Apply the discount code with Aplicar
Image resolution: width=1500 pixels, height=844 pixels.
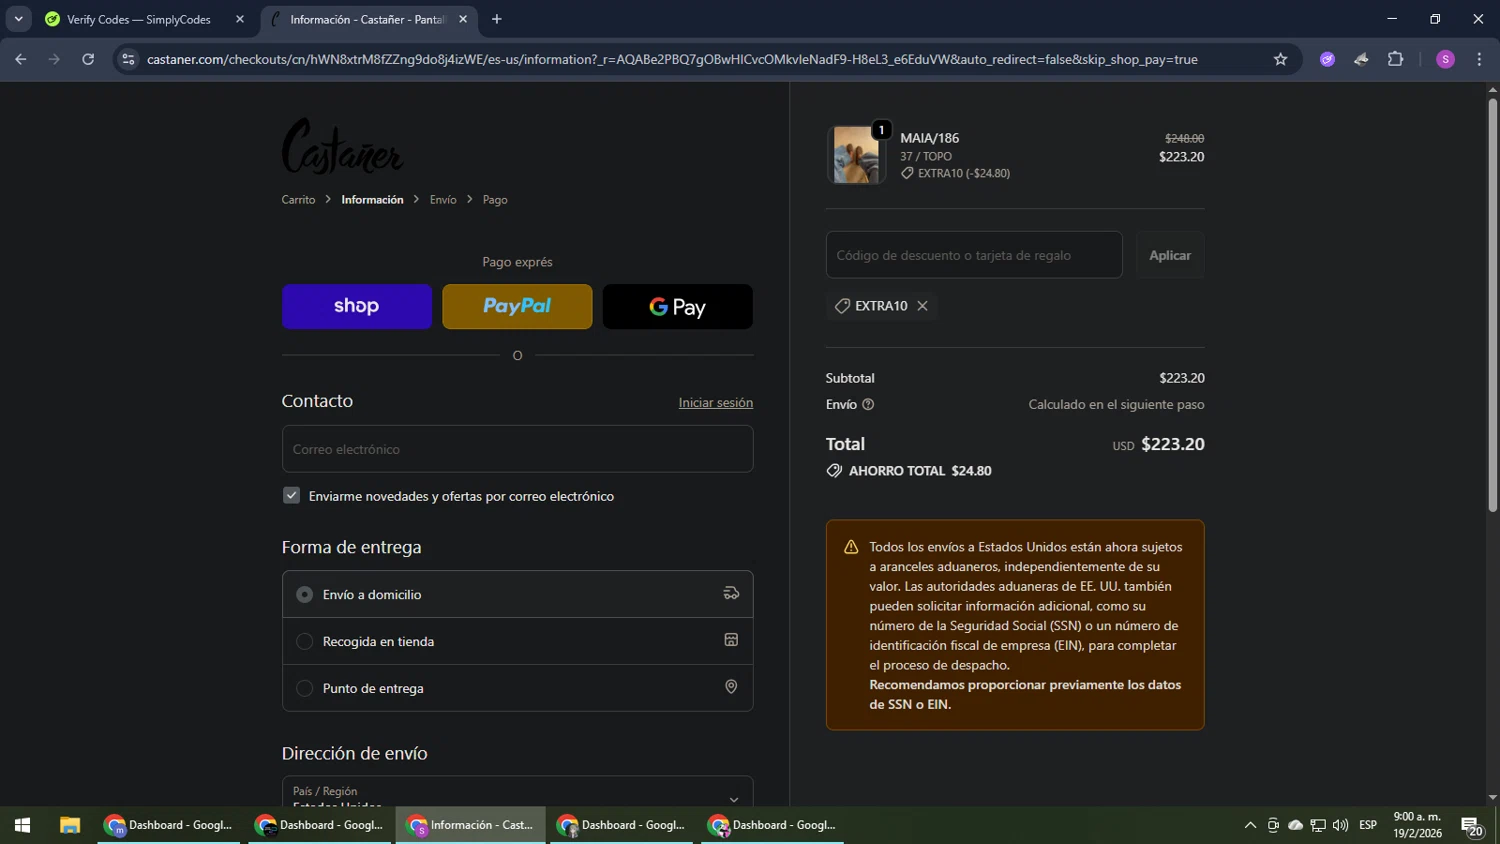pos(1170,255)
